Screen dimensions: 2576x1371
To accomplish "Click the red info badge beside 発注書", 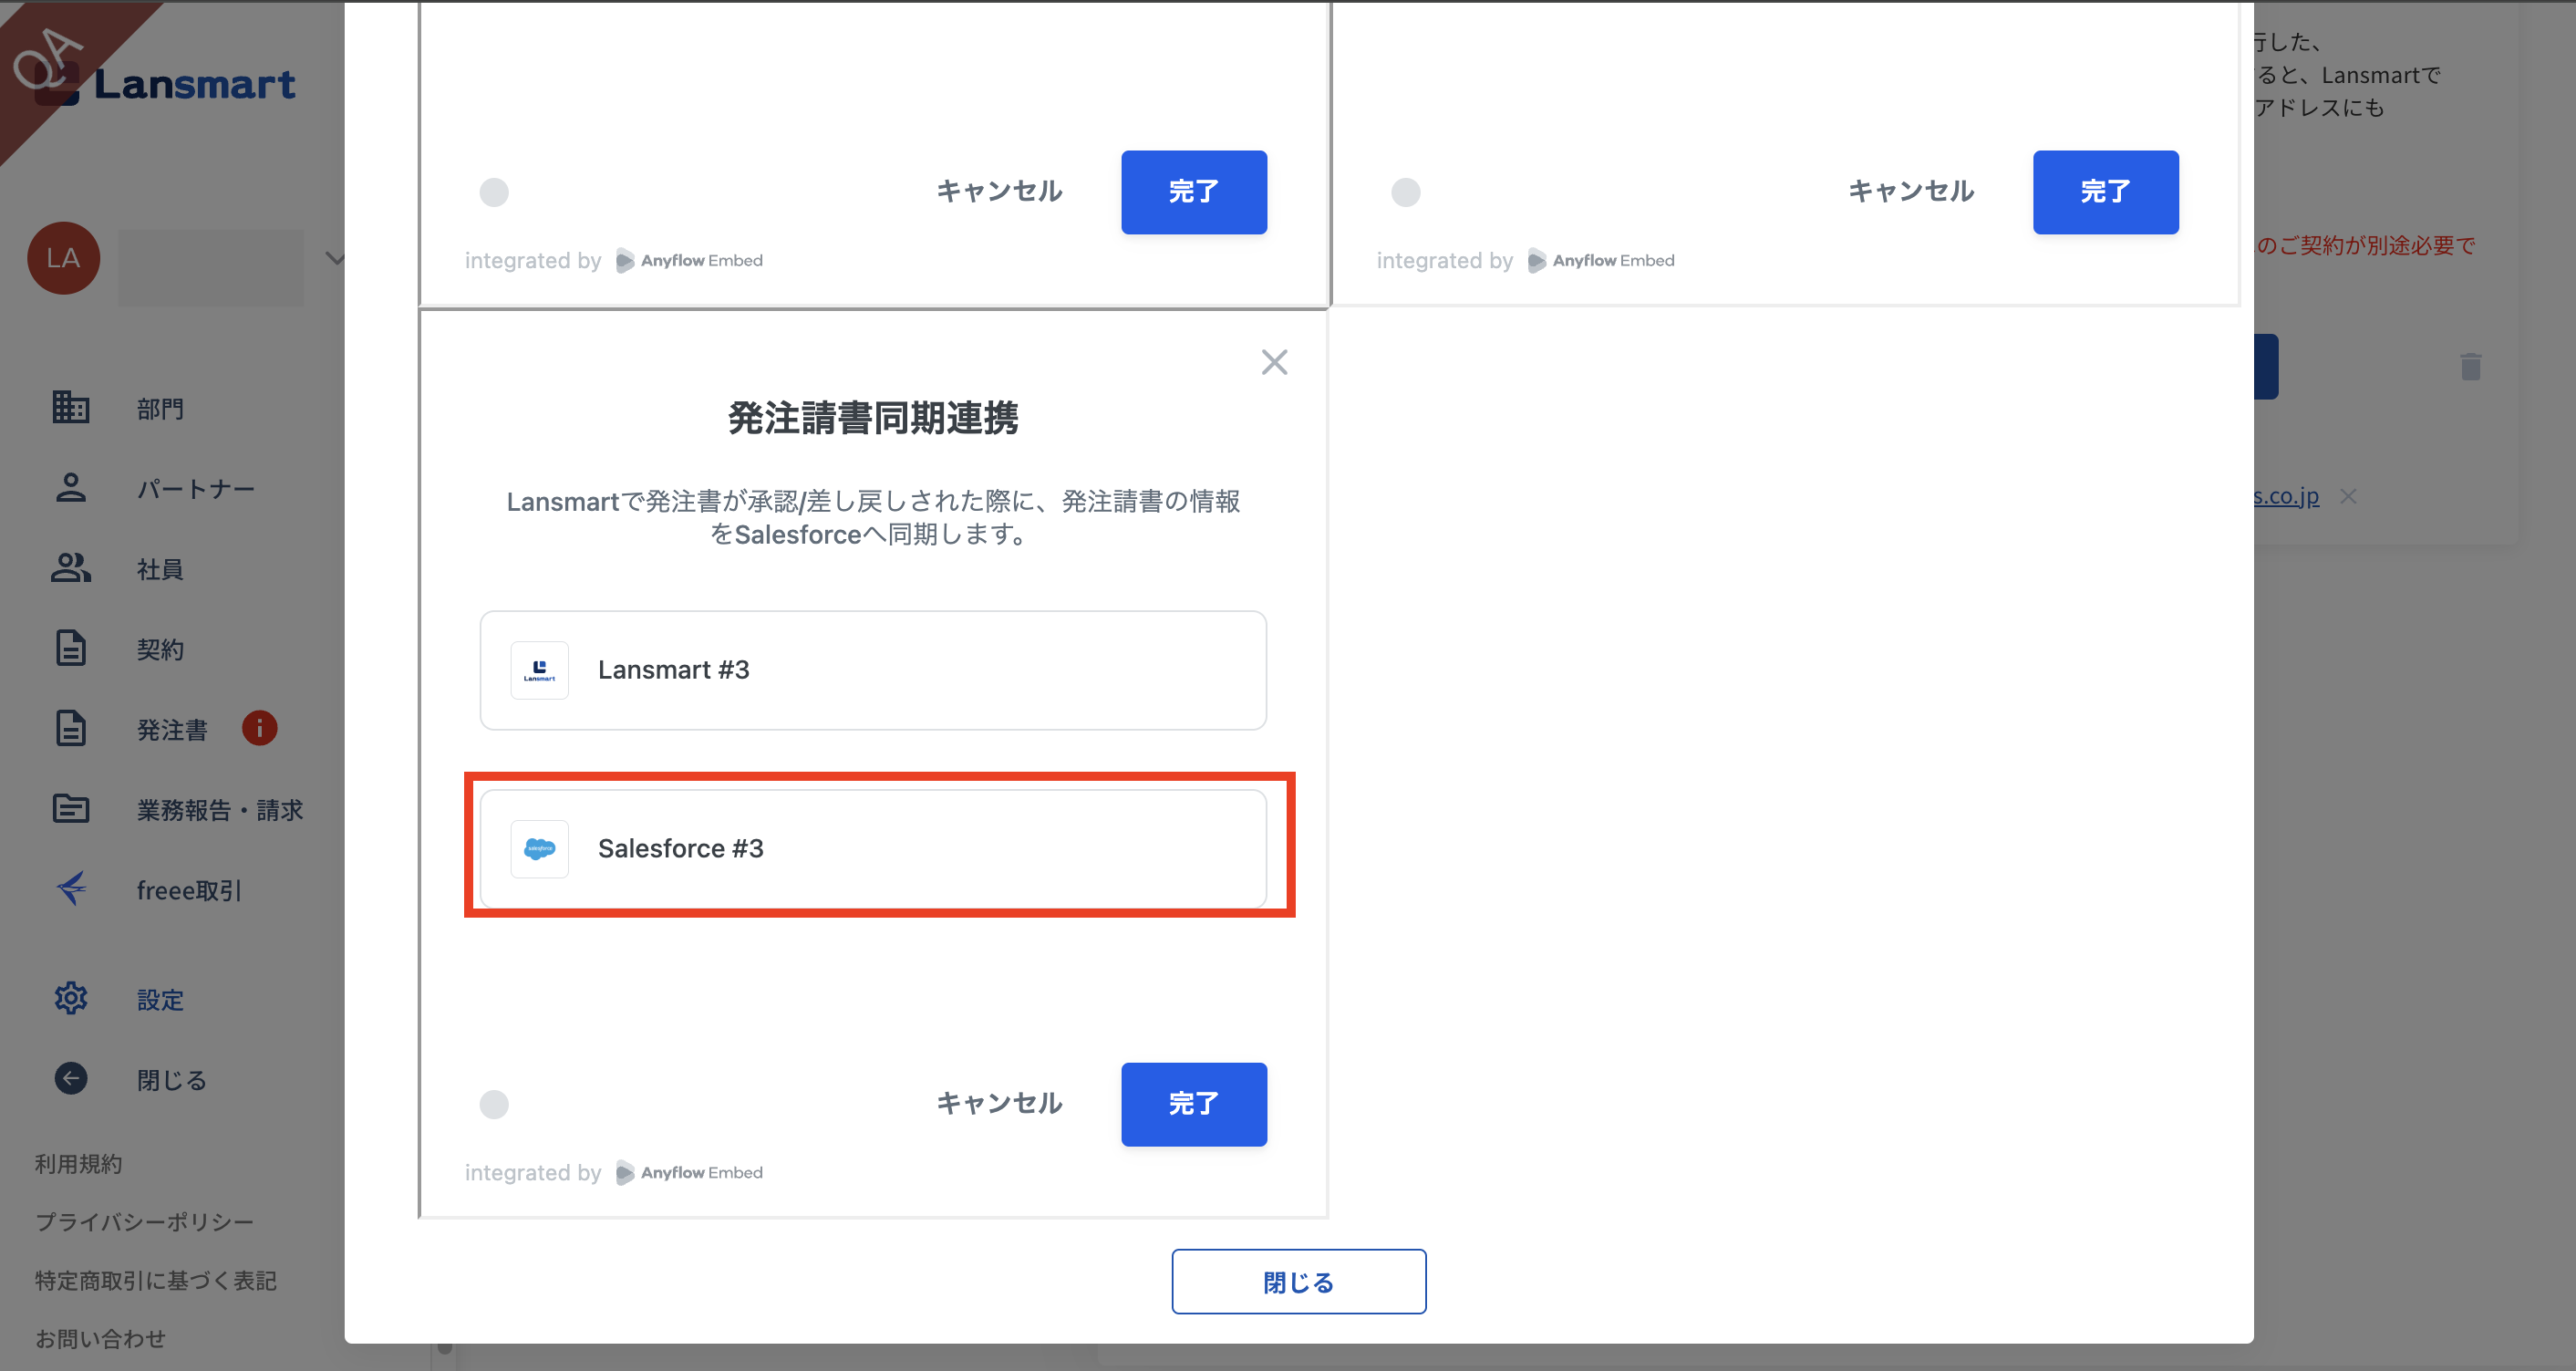I will click(259, 728).
